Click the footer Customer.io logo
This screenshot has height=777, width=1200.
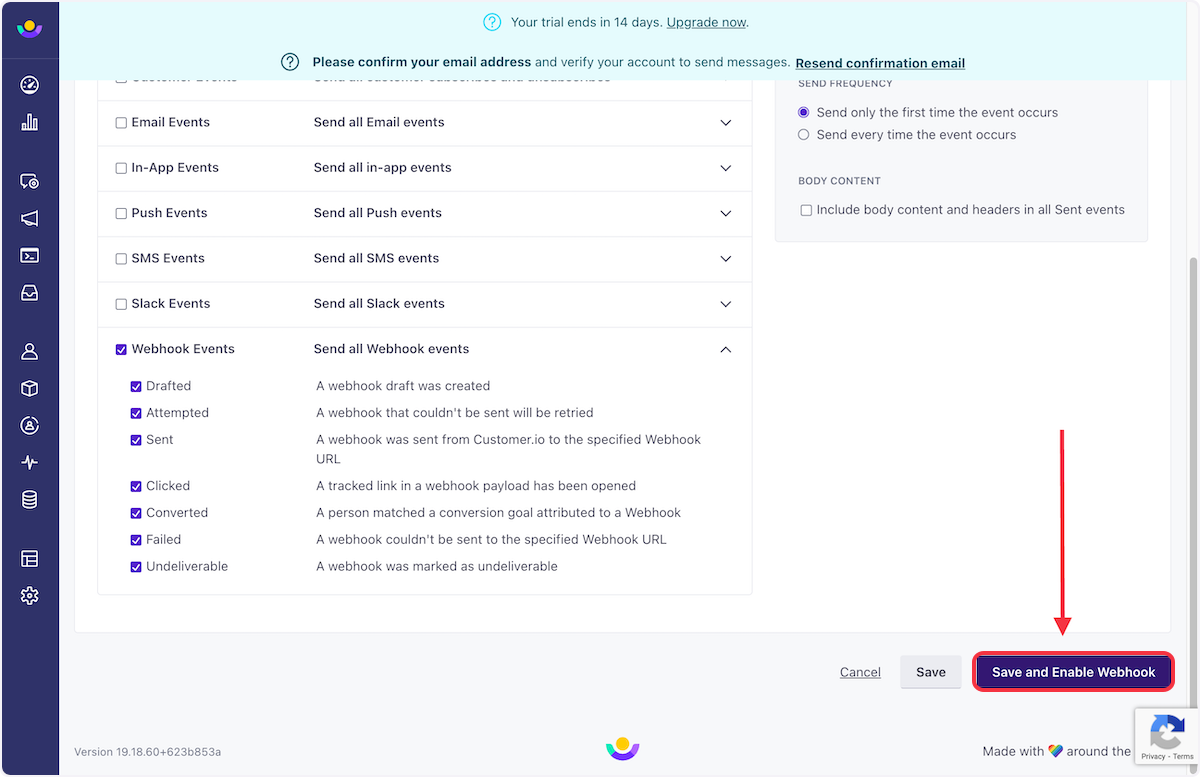point(622,749)
